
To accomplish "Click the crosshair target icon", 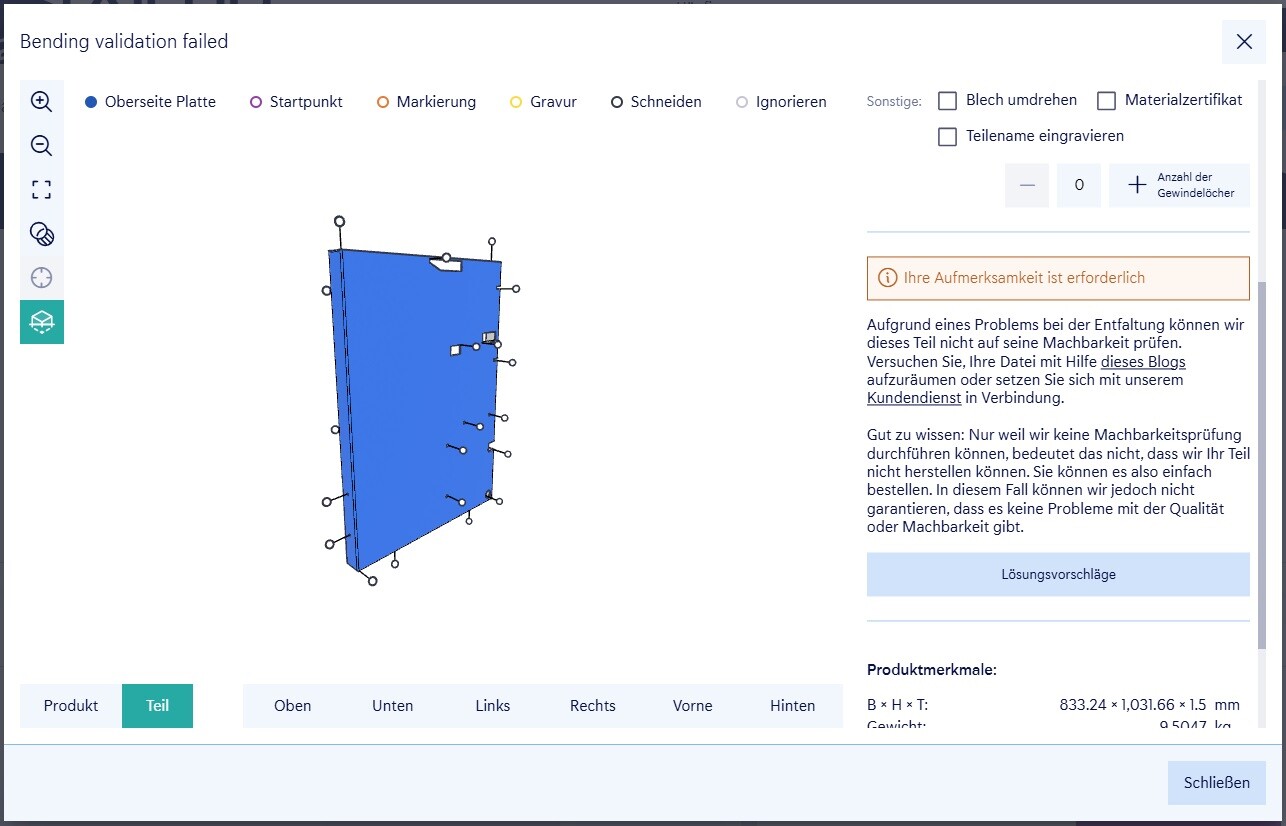I will point(41,278).
